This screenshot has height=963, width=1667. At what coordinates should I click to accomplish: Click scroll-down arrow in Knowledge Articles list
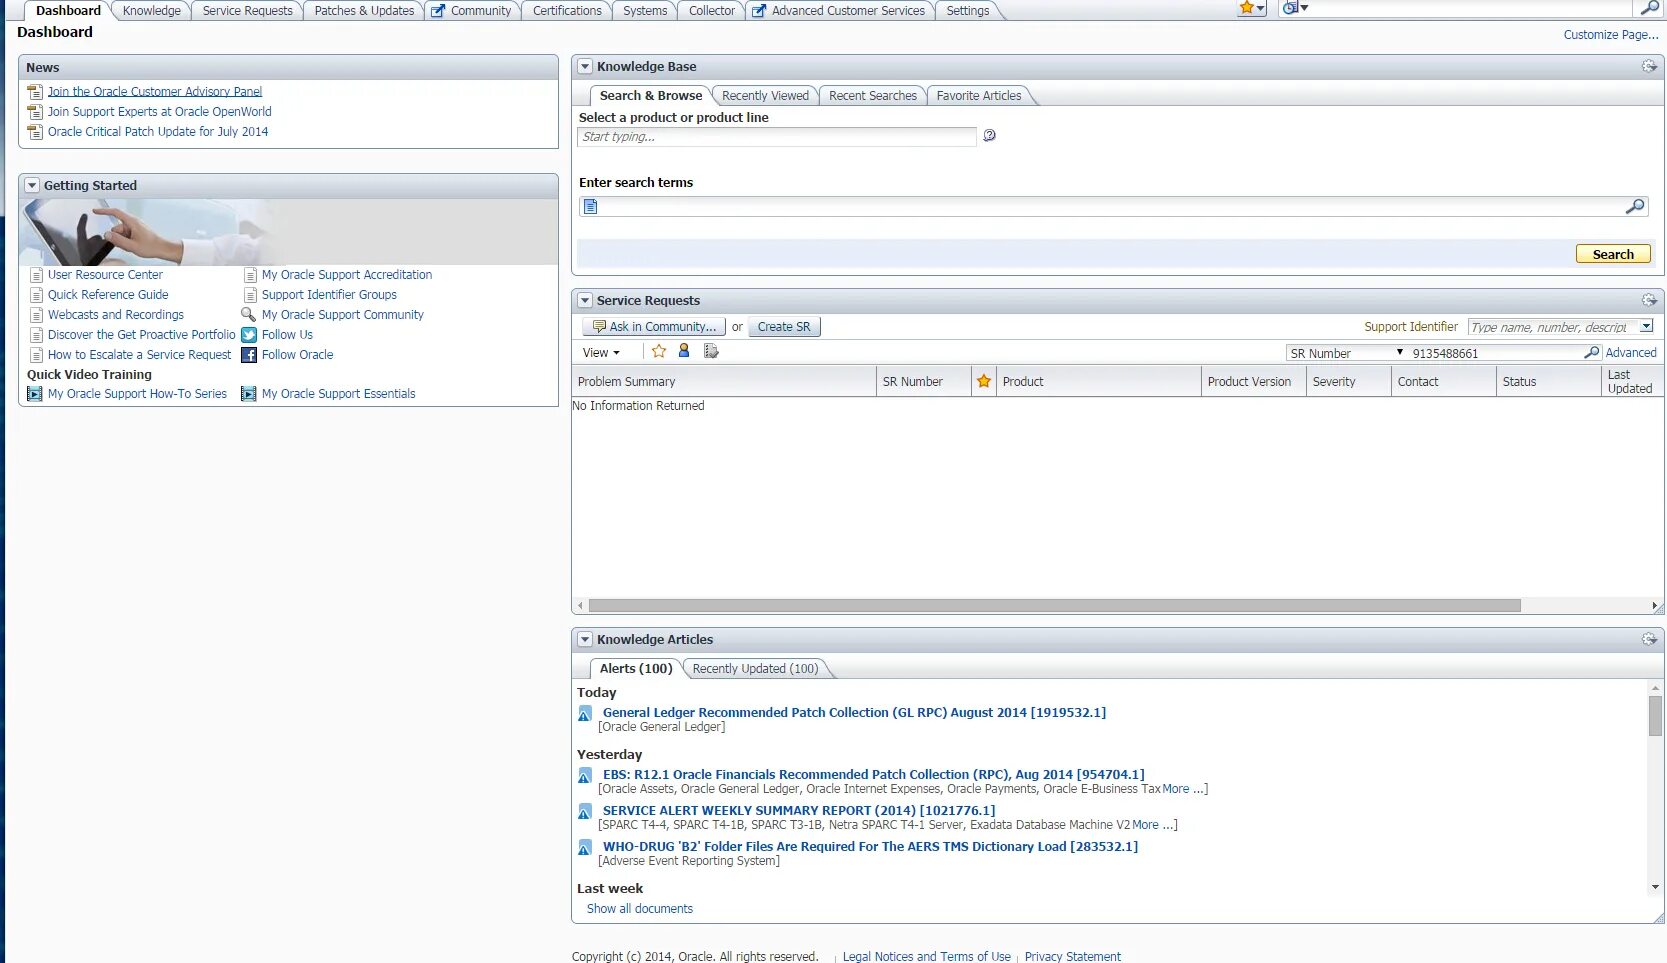[x=1655, y=887]
